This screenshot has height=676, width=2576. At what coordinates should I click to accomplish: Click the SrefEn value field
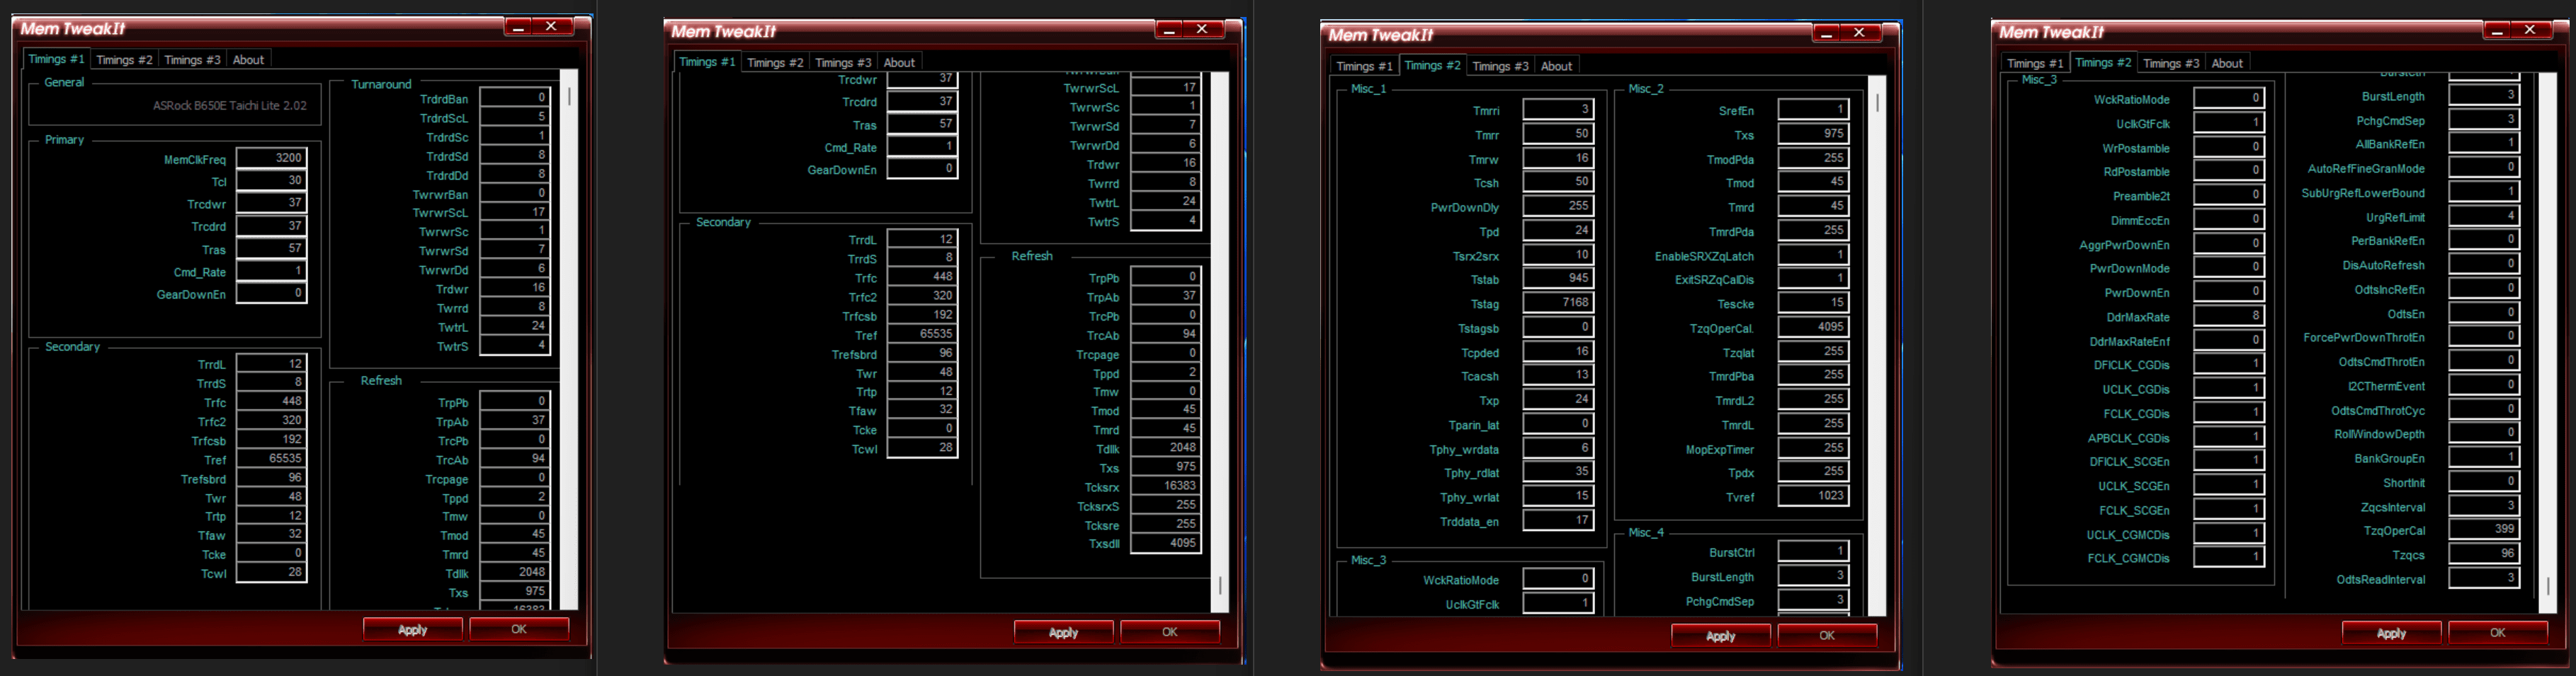[x=1813, y=109]
